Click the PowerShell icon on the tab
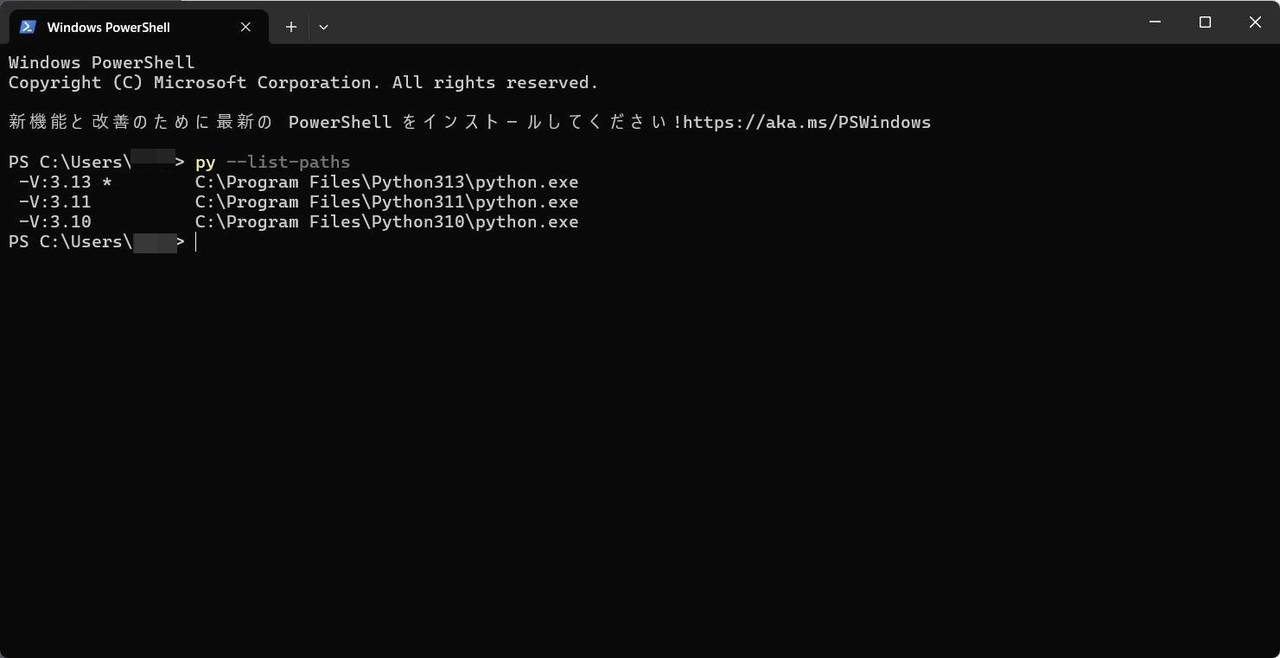Image resolution: width=1280 pixels, height=658 pixels. pyautogui.click(x=28, y=27)
